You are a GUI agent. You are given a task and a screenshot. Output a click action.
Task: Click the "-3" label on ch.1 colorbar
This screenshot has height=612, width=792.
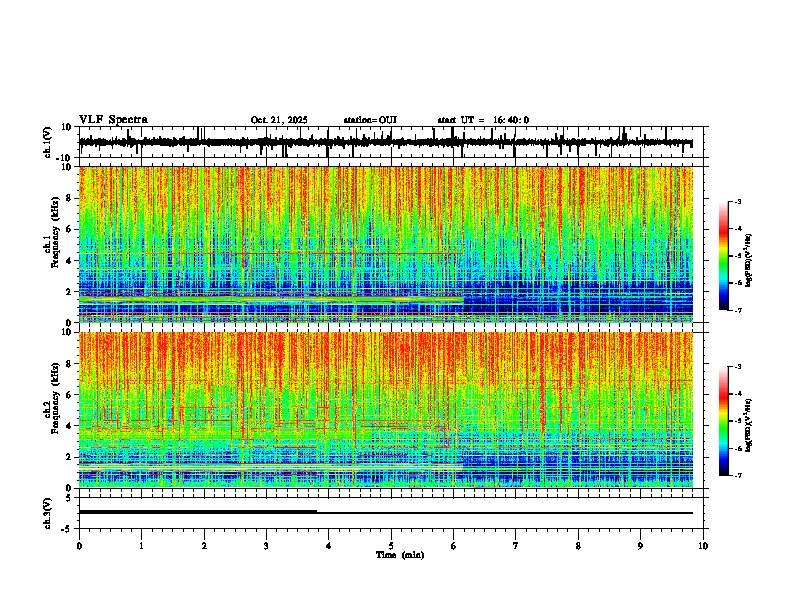pyautogui.click(x=737, y=202)
